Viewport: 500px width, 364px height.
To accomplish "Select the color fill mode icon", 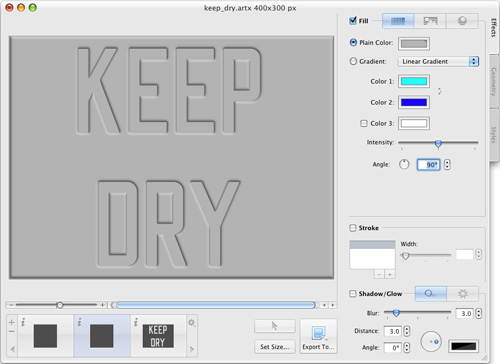I will tap(398, 21).
